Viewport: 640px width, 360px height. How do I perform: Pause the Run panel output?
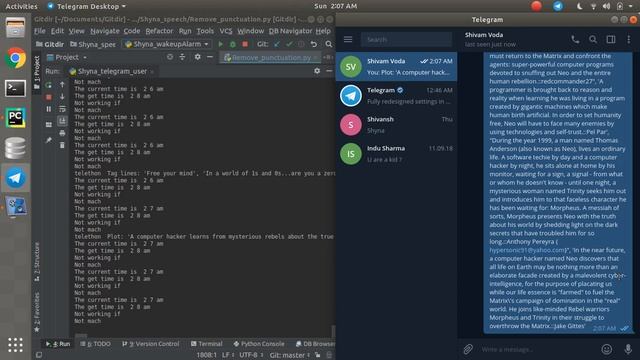point(49,109)
